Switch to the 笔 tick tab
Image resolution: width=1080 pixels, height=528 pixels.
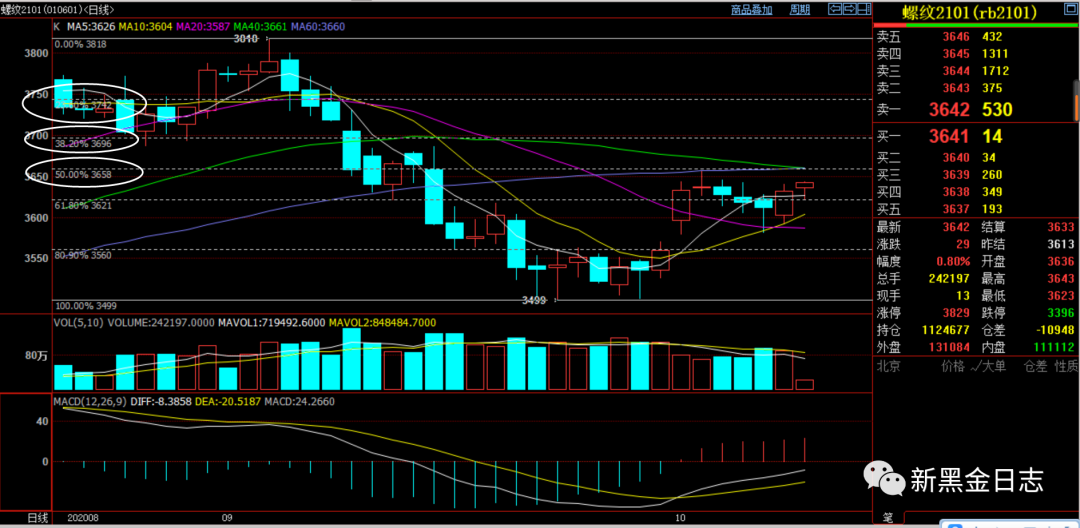(888, 518)
